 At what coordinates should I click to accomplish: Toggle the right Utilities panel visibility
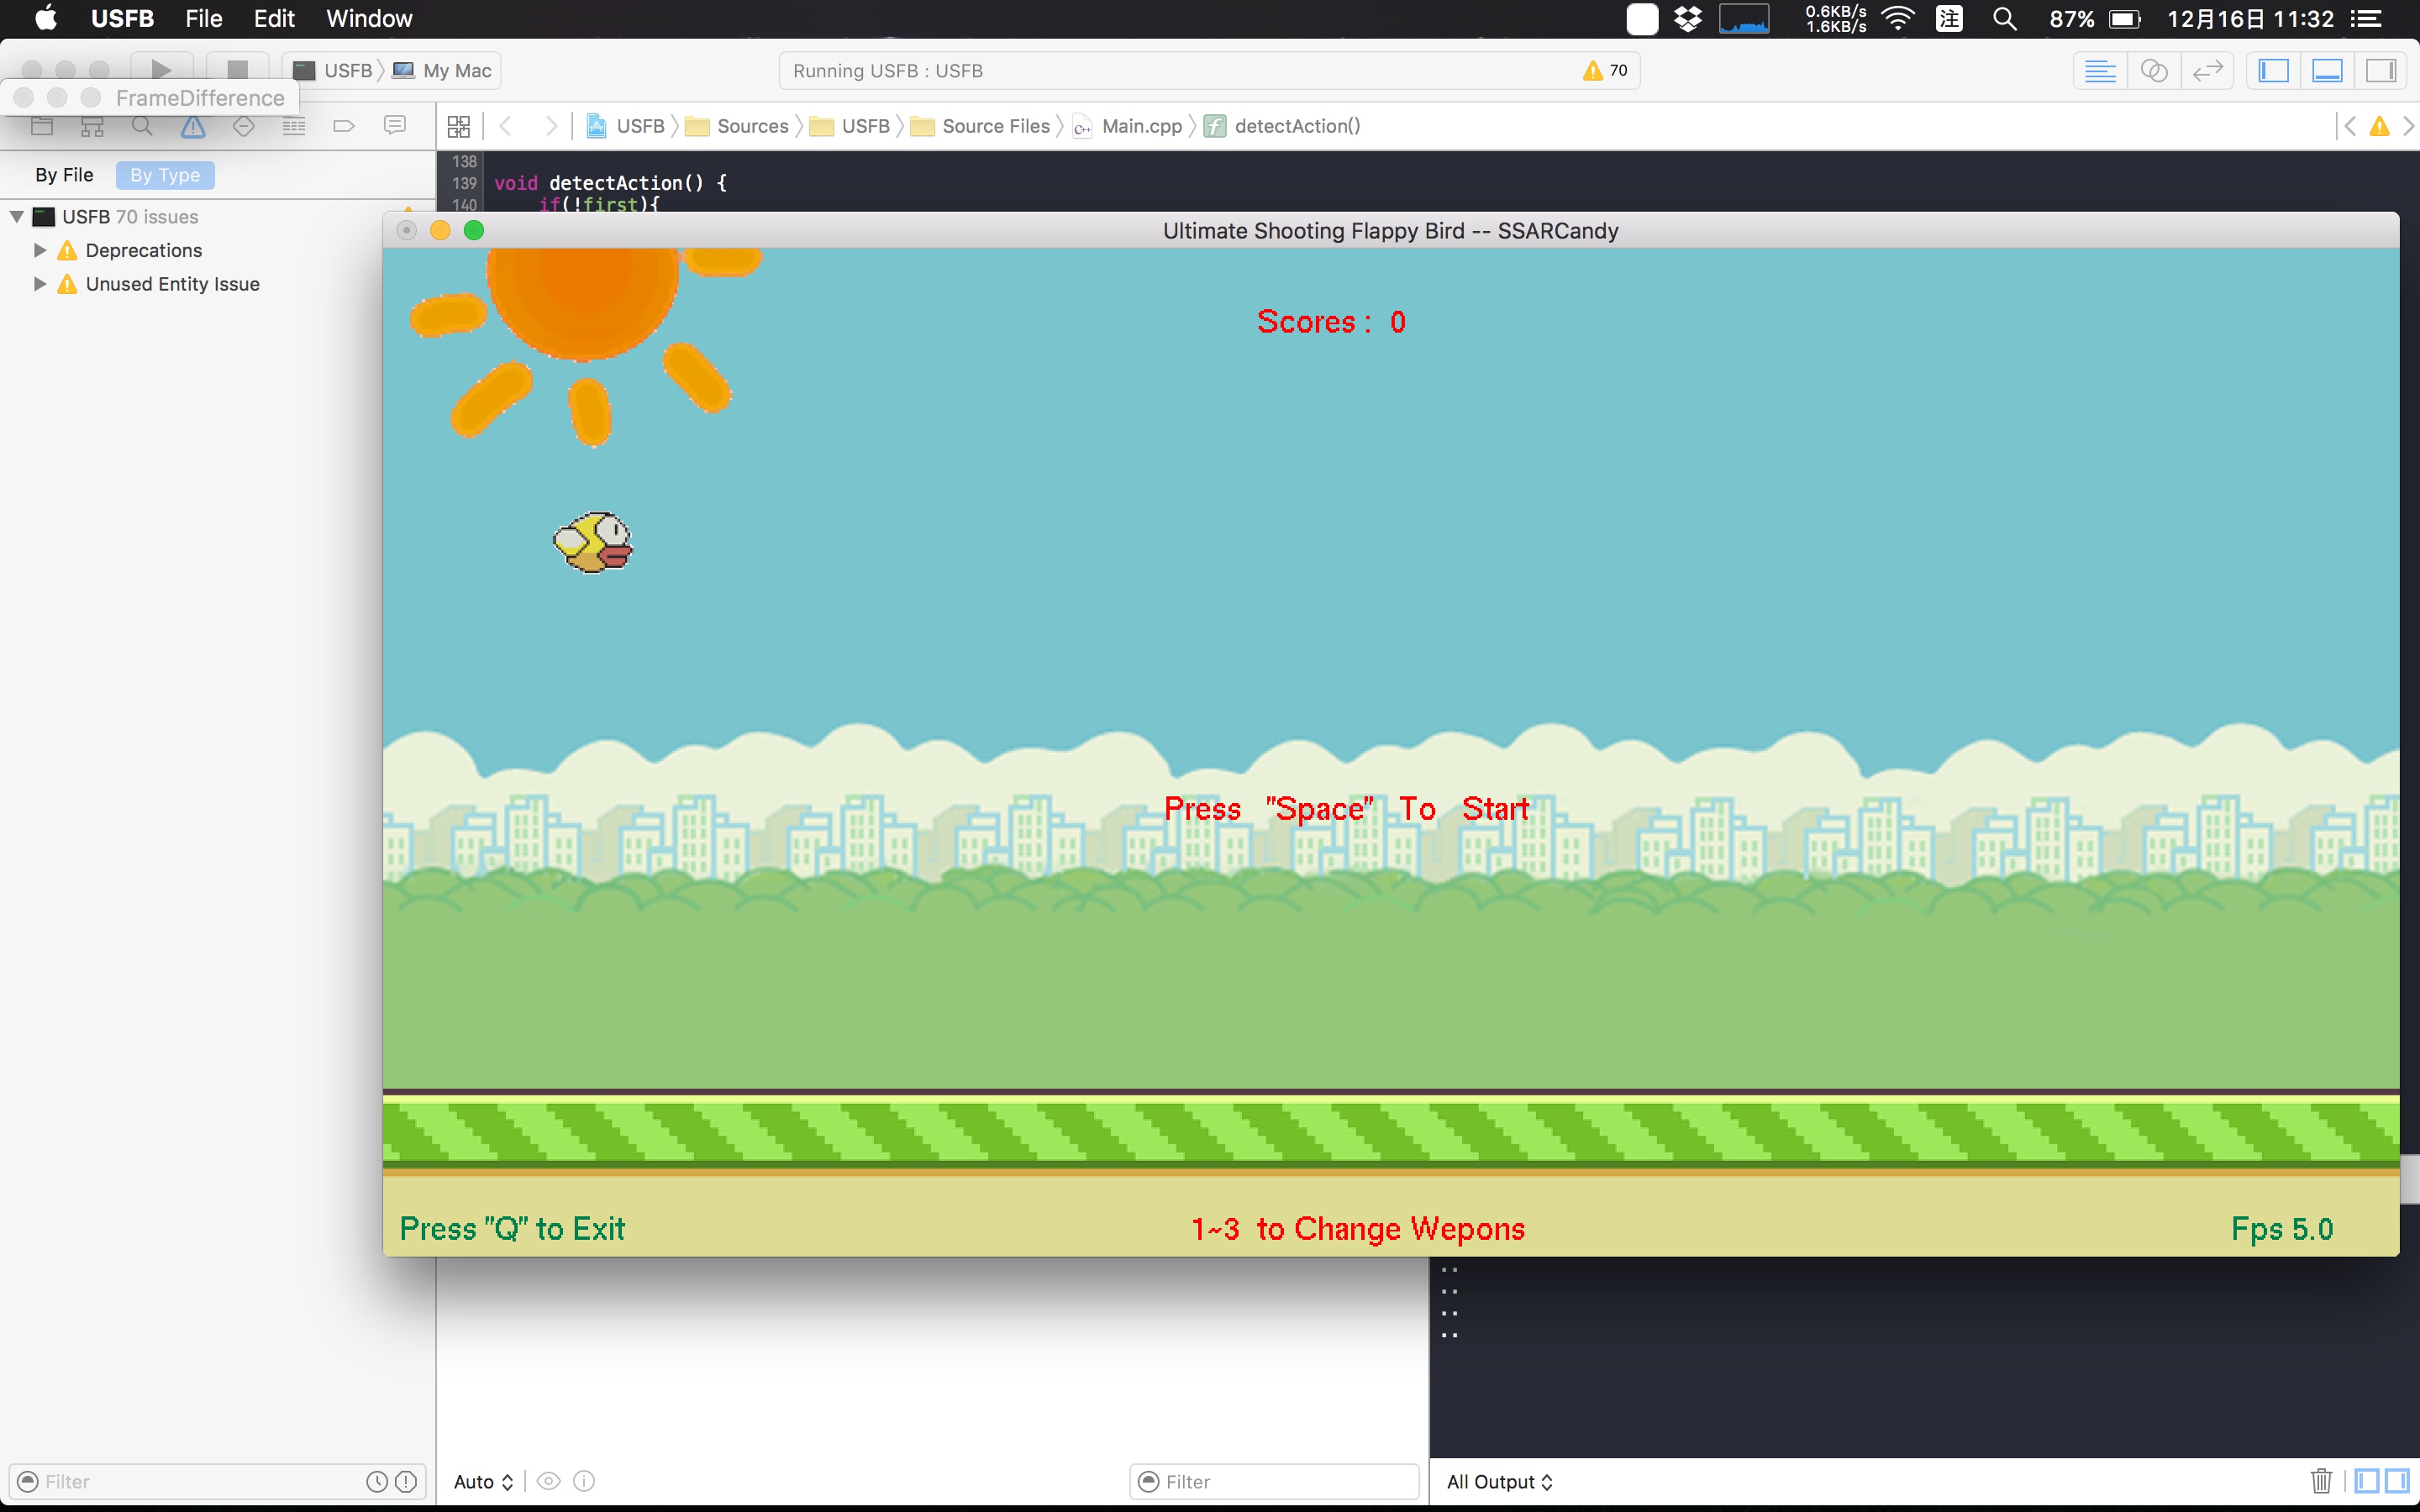tap(2381, 70)
